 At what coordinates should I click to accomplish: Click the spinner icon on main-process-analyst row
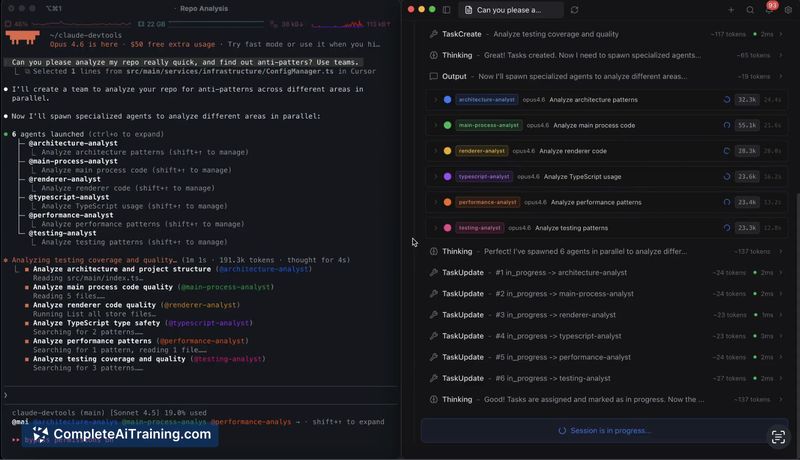coord(727,125)
